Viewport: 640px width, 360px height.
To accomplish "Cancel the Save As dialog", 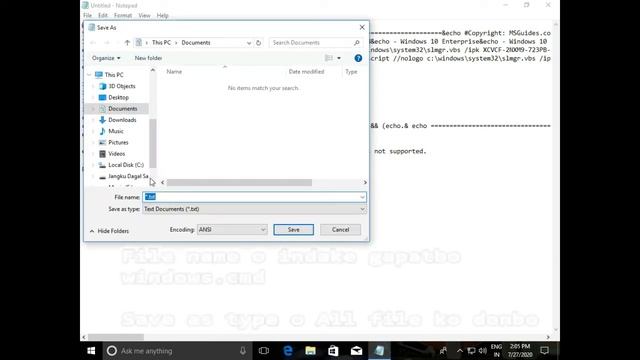I will click(x=340, y=230).
